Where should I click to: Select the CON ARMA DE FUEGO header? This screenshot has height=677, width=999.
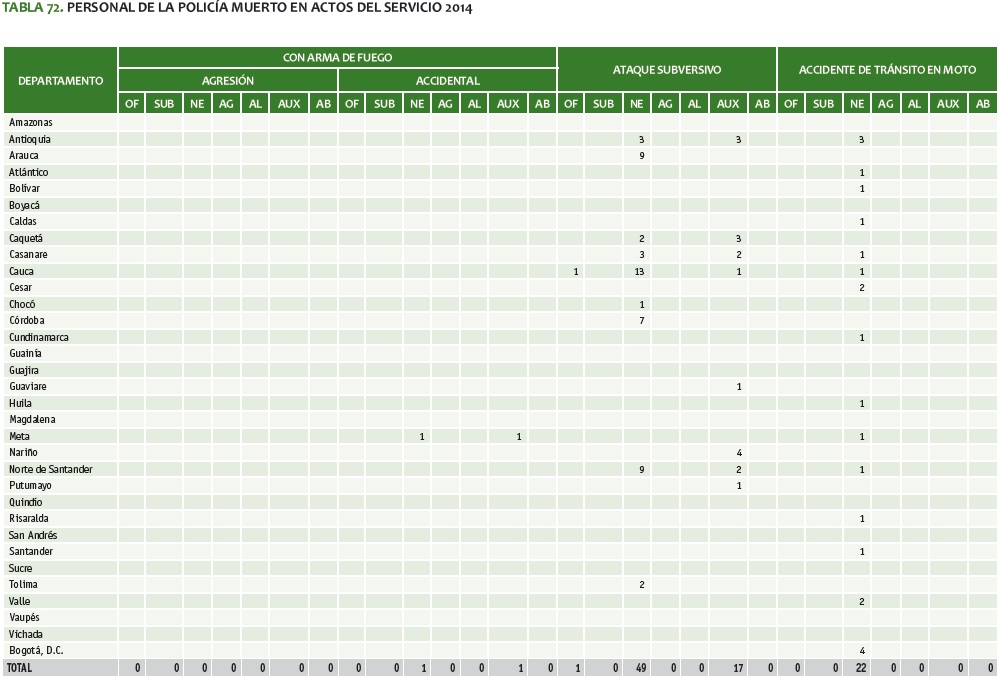coord(337,58)
